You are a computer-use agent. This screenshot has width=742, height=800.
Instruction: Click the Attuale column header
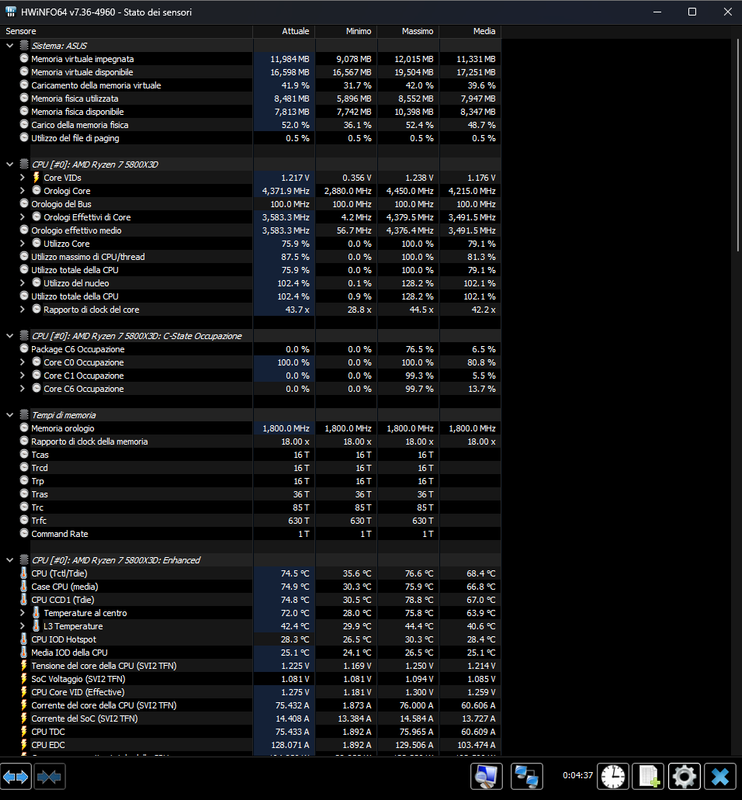(x=284, y=31)
